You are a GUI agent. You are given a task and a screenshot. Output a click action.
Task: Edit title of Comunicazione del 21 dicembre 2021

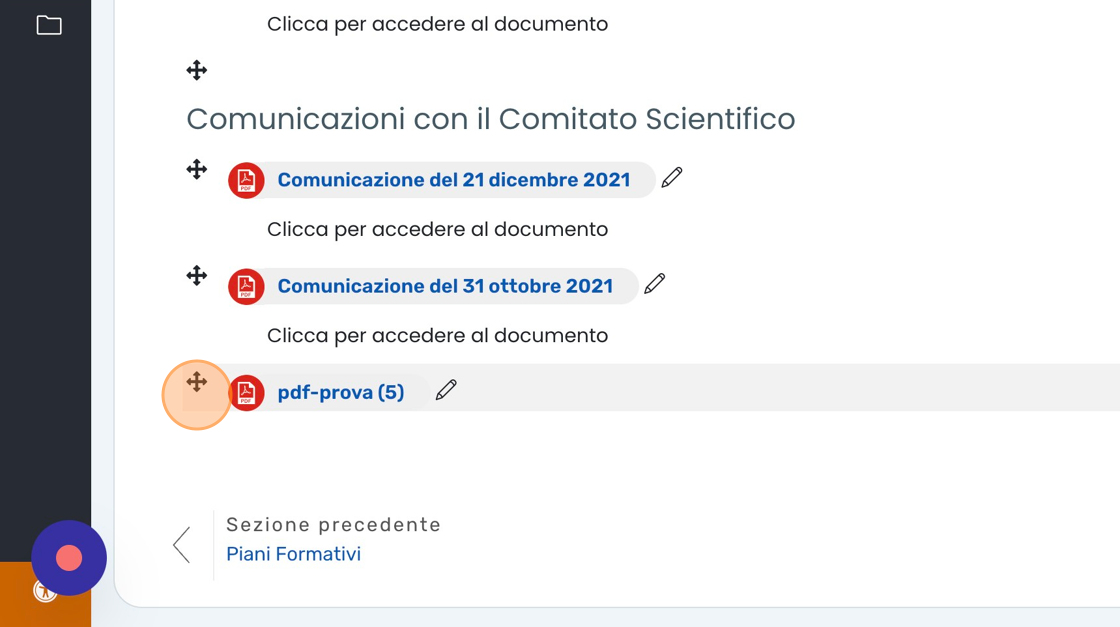tap(672, 178)
